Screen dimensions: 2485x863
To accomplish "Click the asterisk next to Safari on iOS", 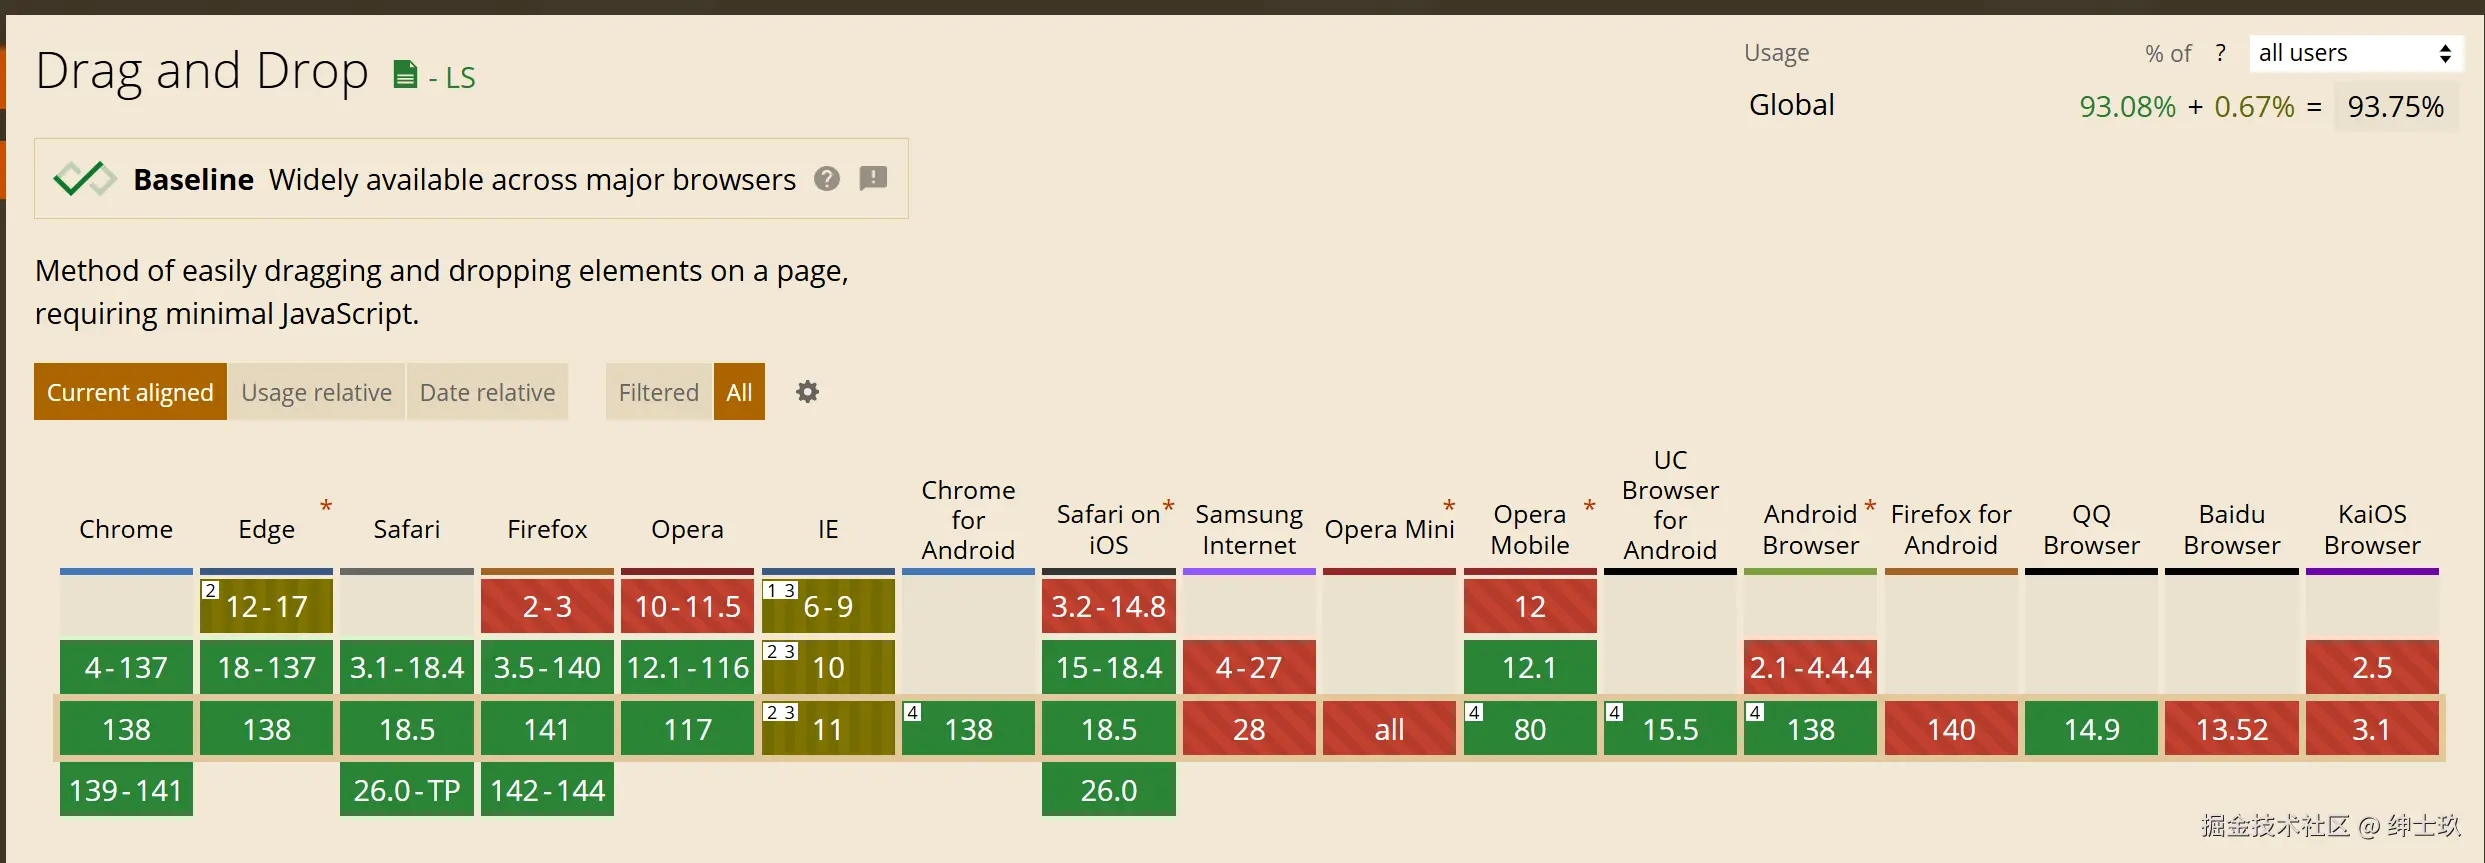I will (x=1168, y=507).
